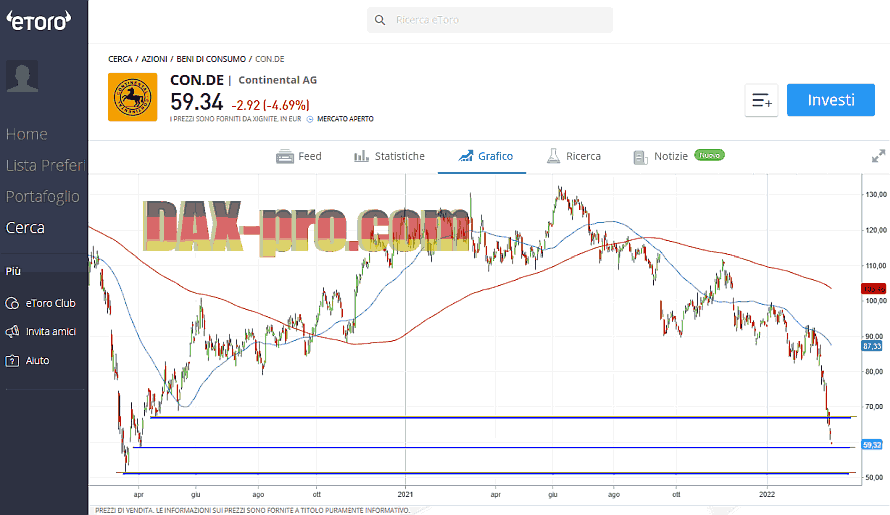Click CERCA breadcrumb link
The image size is (890, 515).
(120, 59)
